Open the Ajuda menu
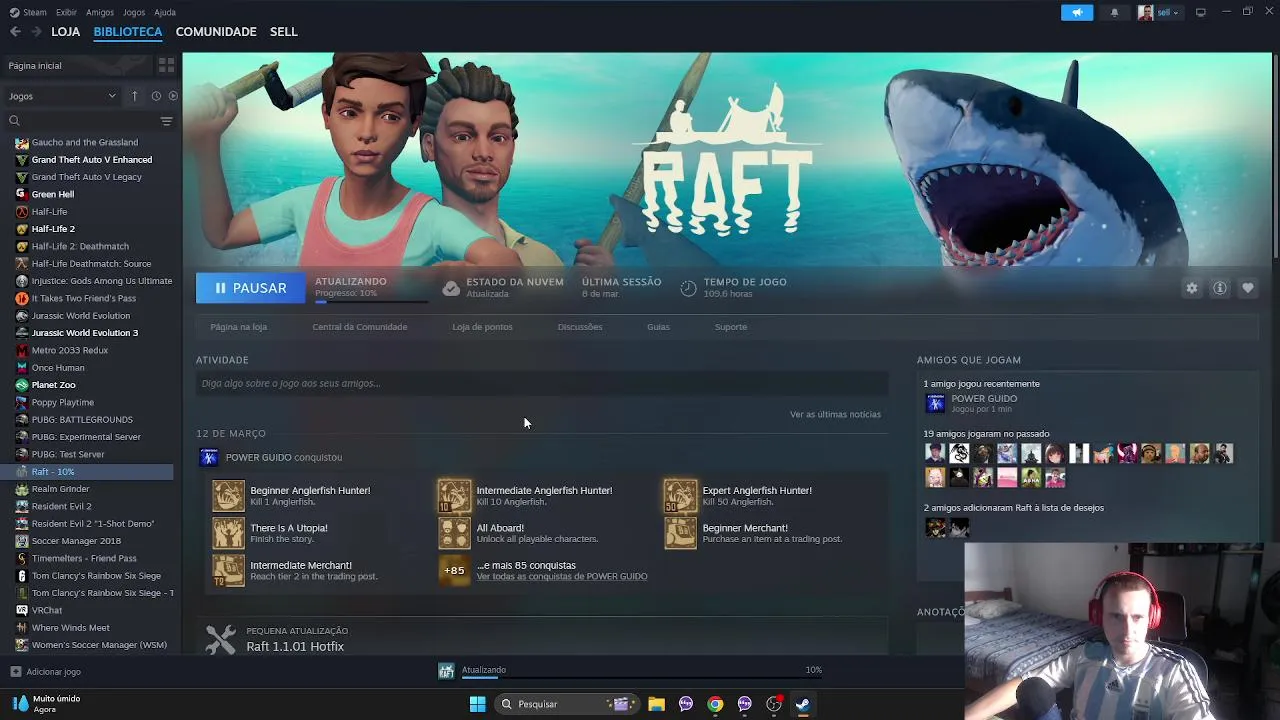The height and width of the screenshot is (720, 1280). point(165,12)
